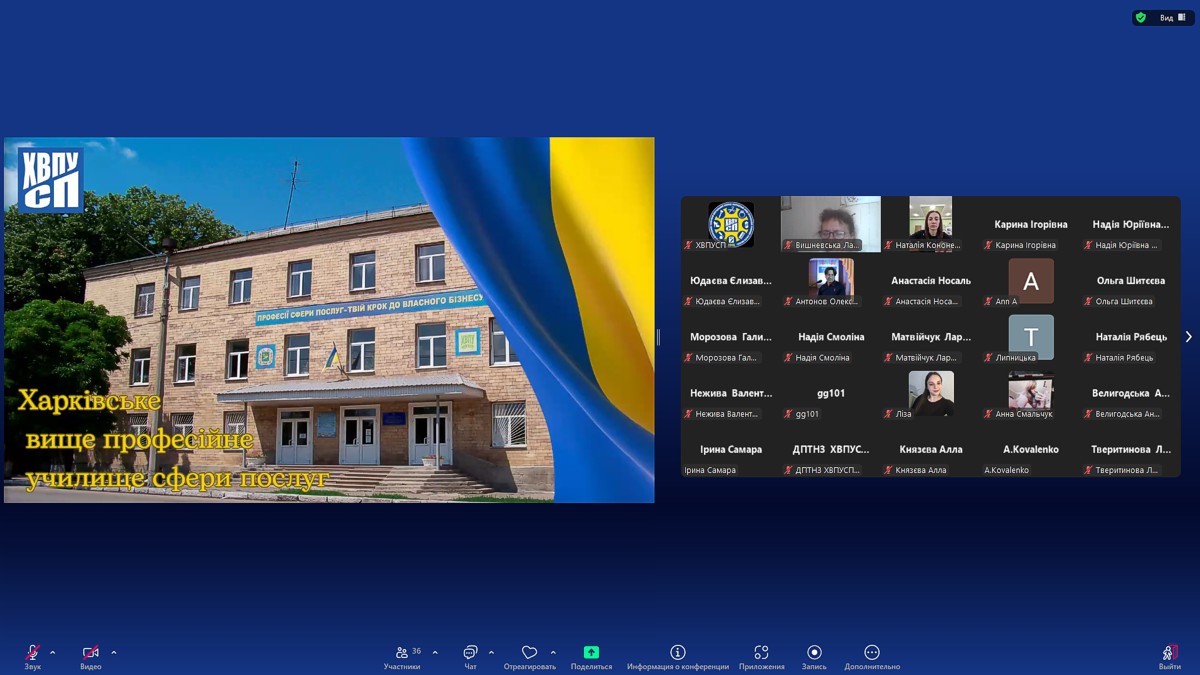
Task: Select the gg101 participant tile
Action: tap(831, 393)
